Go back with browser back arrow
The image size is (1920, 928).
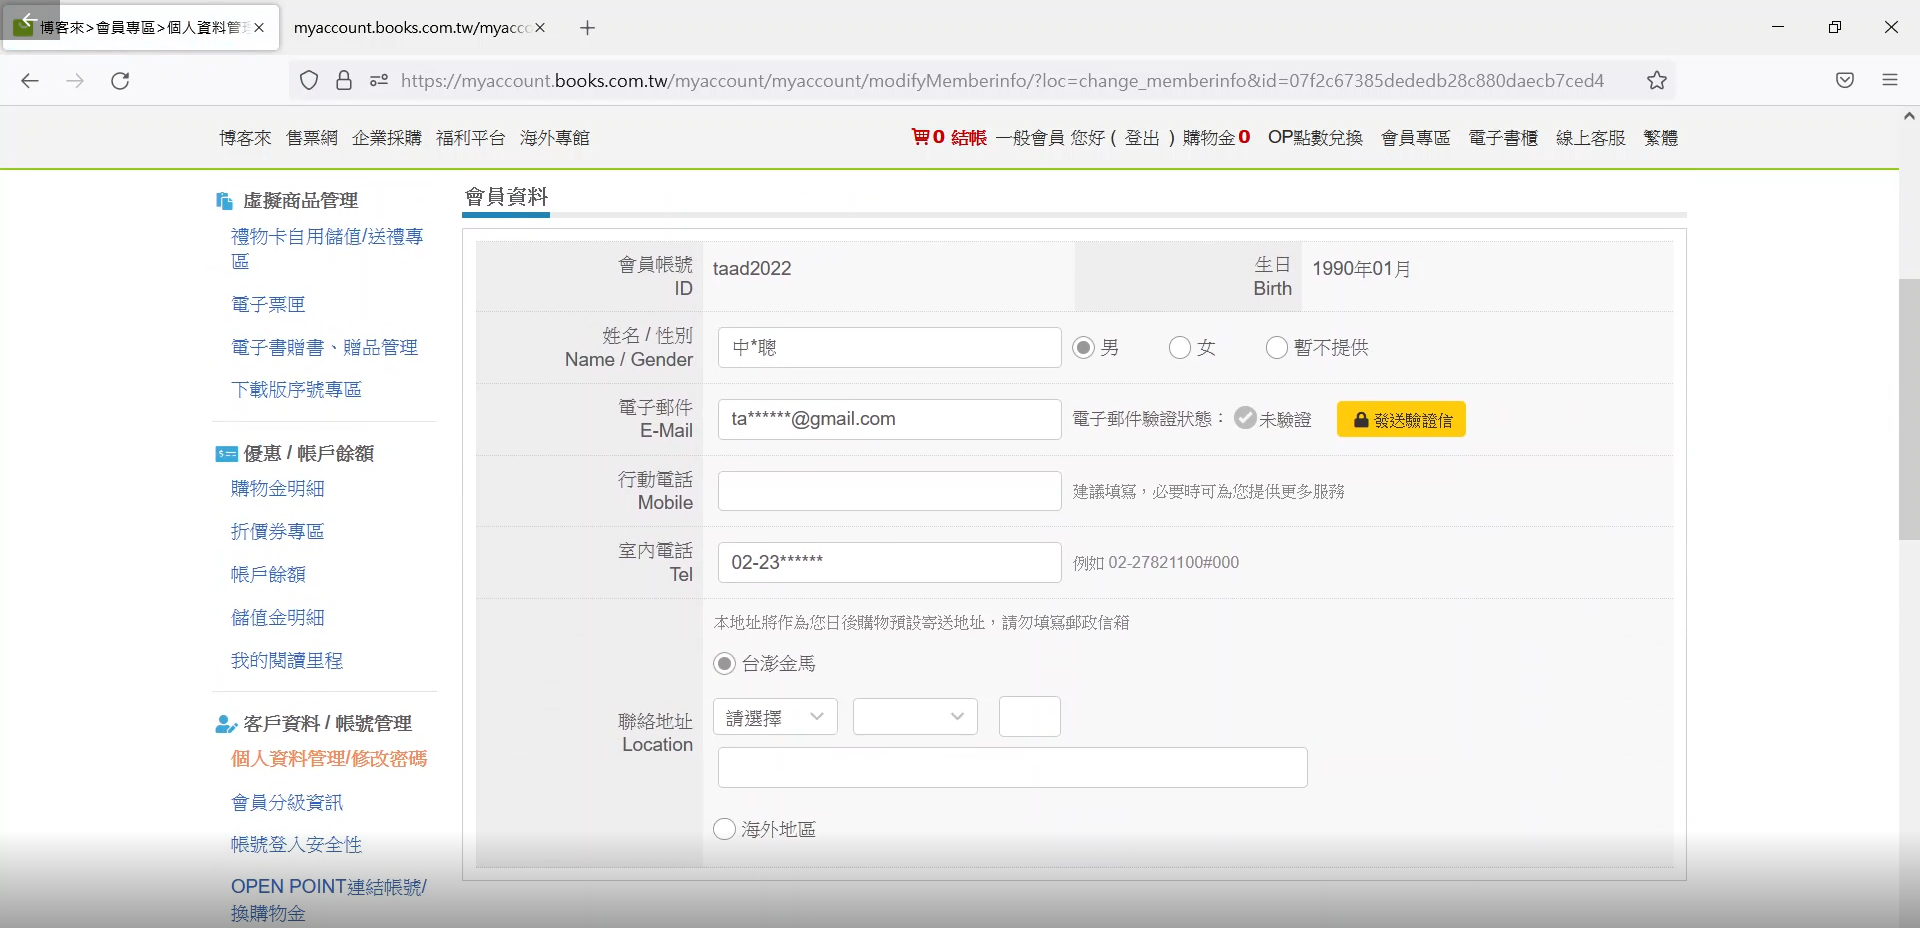(30, 81)
